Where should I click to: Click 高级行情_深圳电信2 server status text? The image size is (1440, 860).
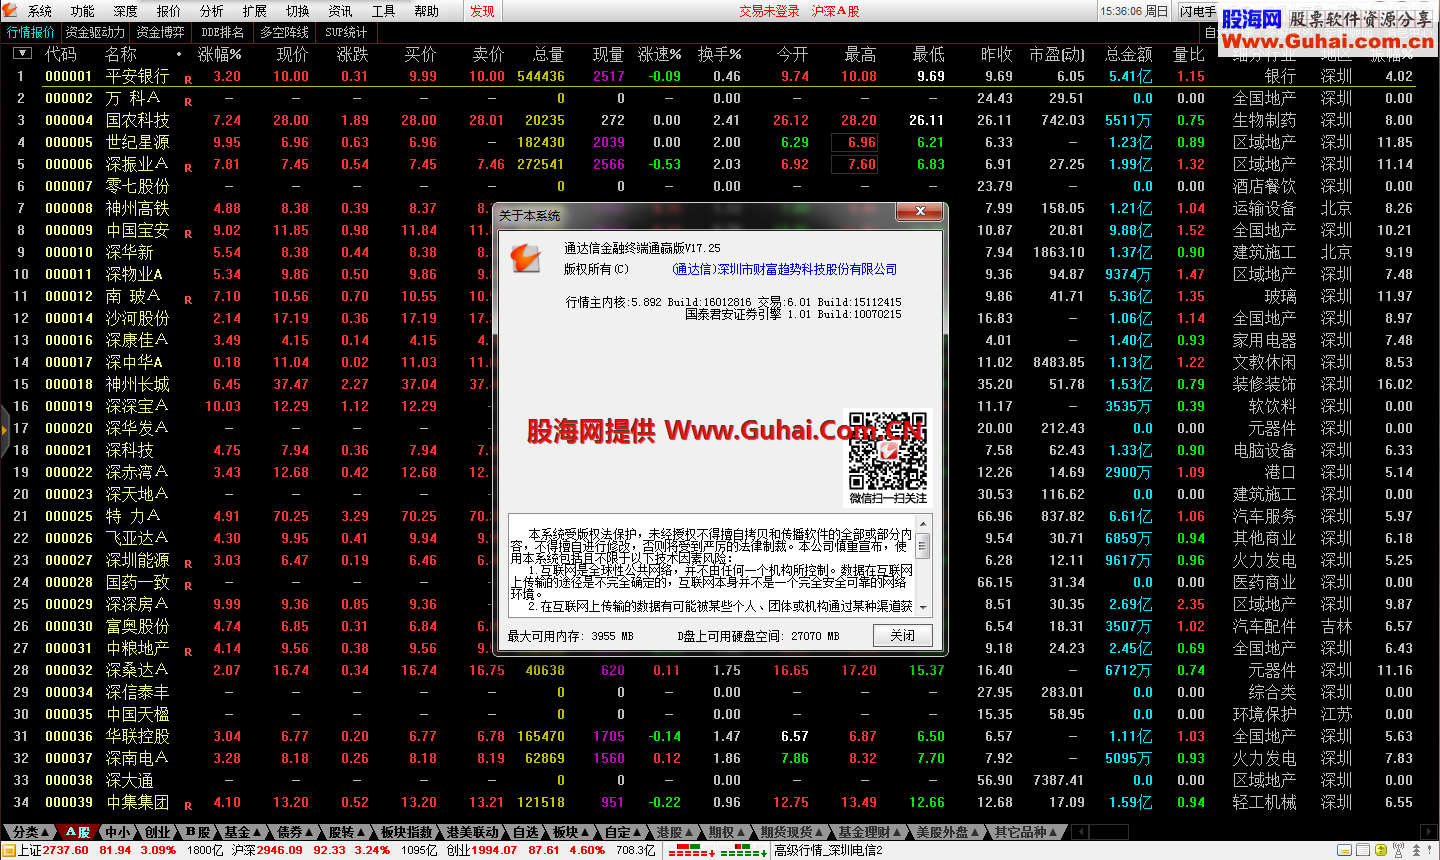click(828, 850)
